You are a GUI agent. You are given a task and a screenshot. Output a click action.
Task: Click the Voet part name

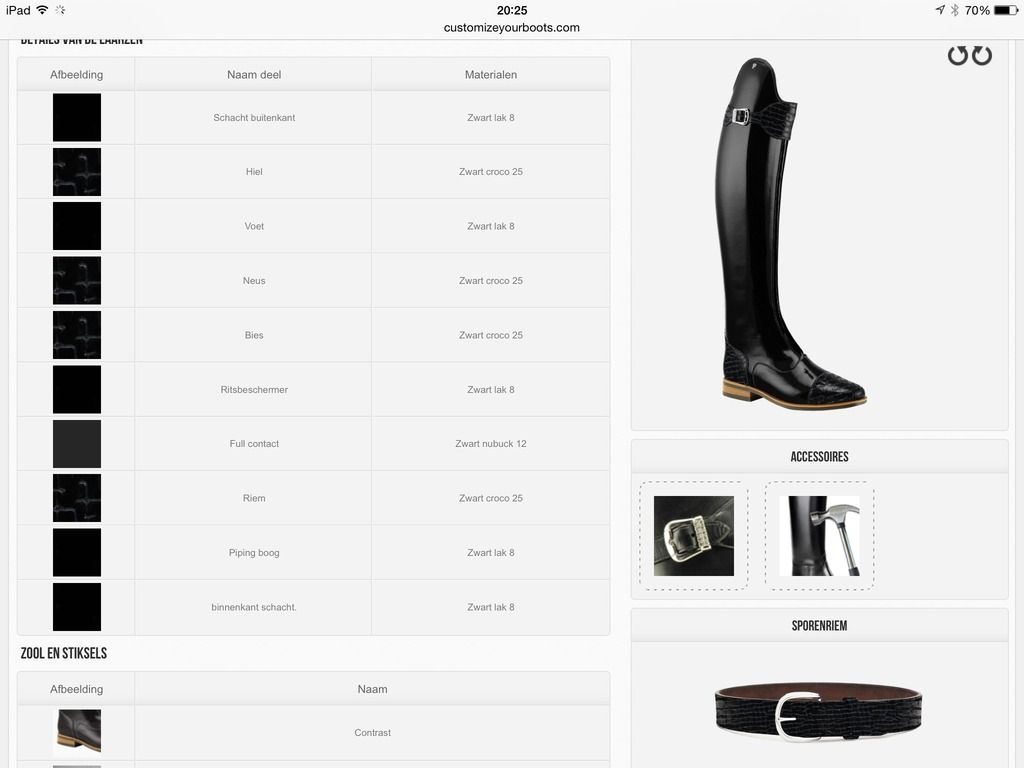point(254,226)
